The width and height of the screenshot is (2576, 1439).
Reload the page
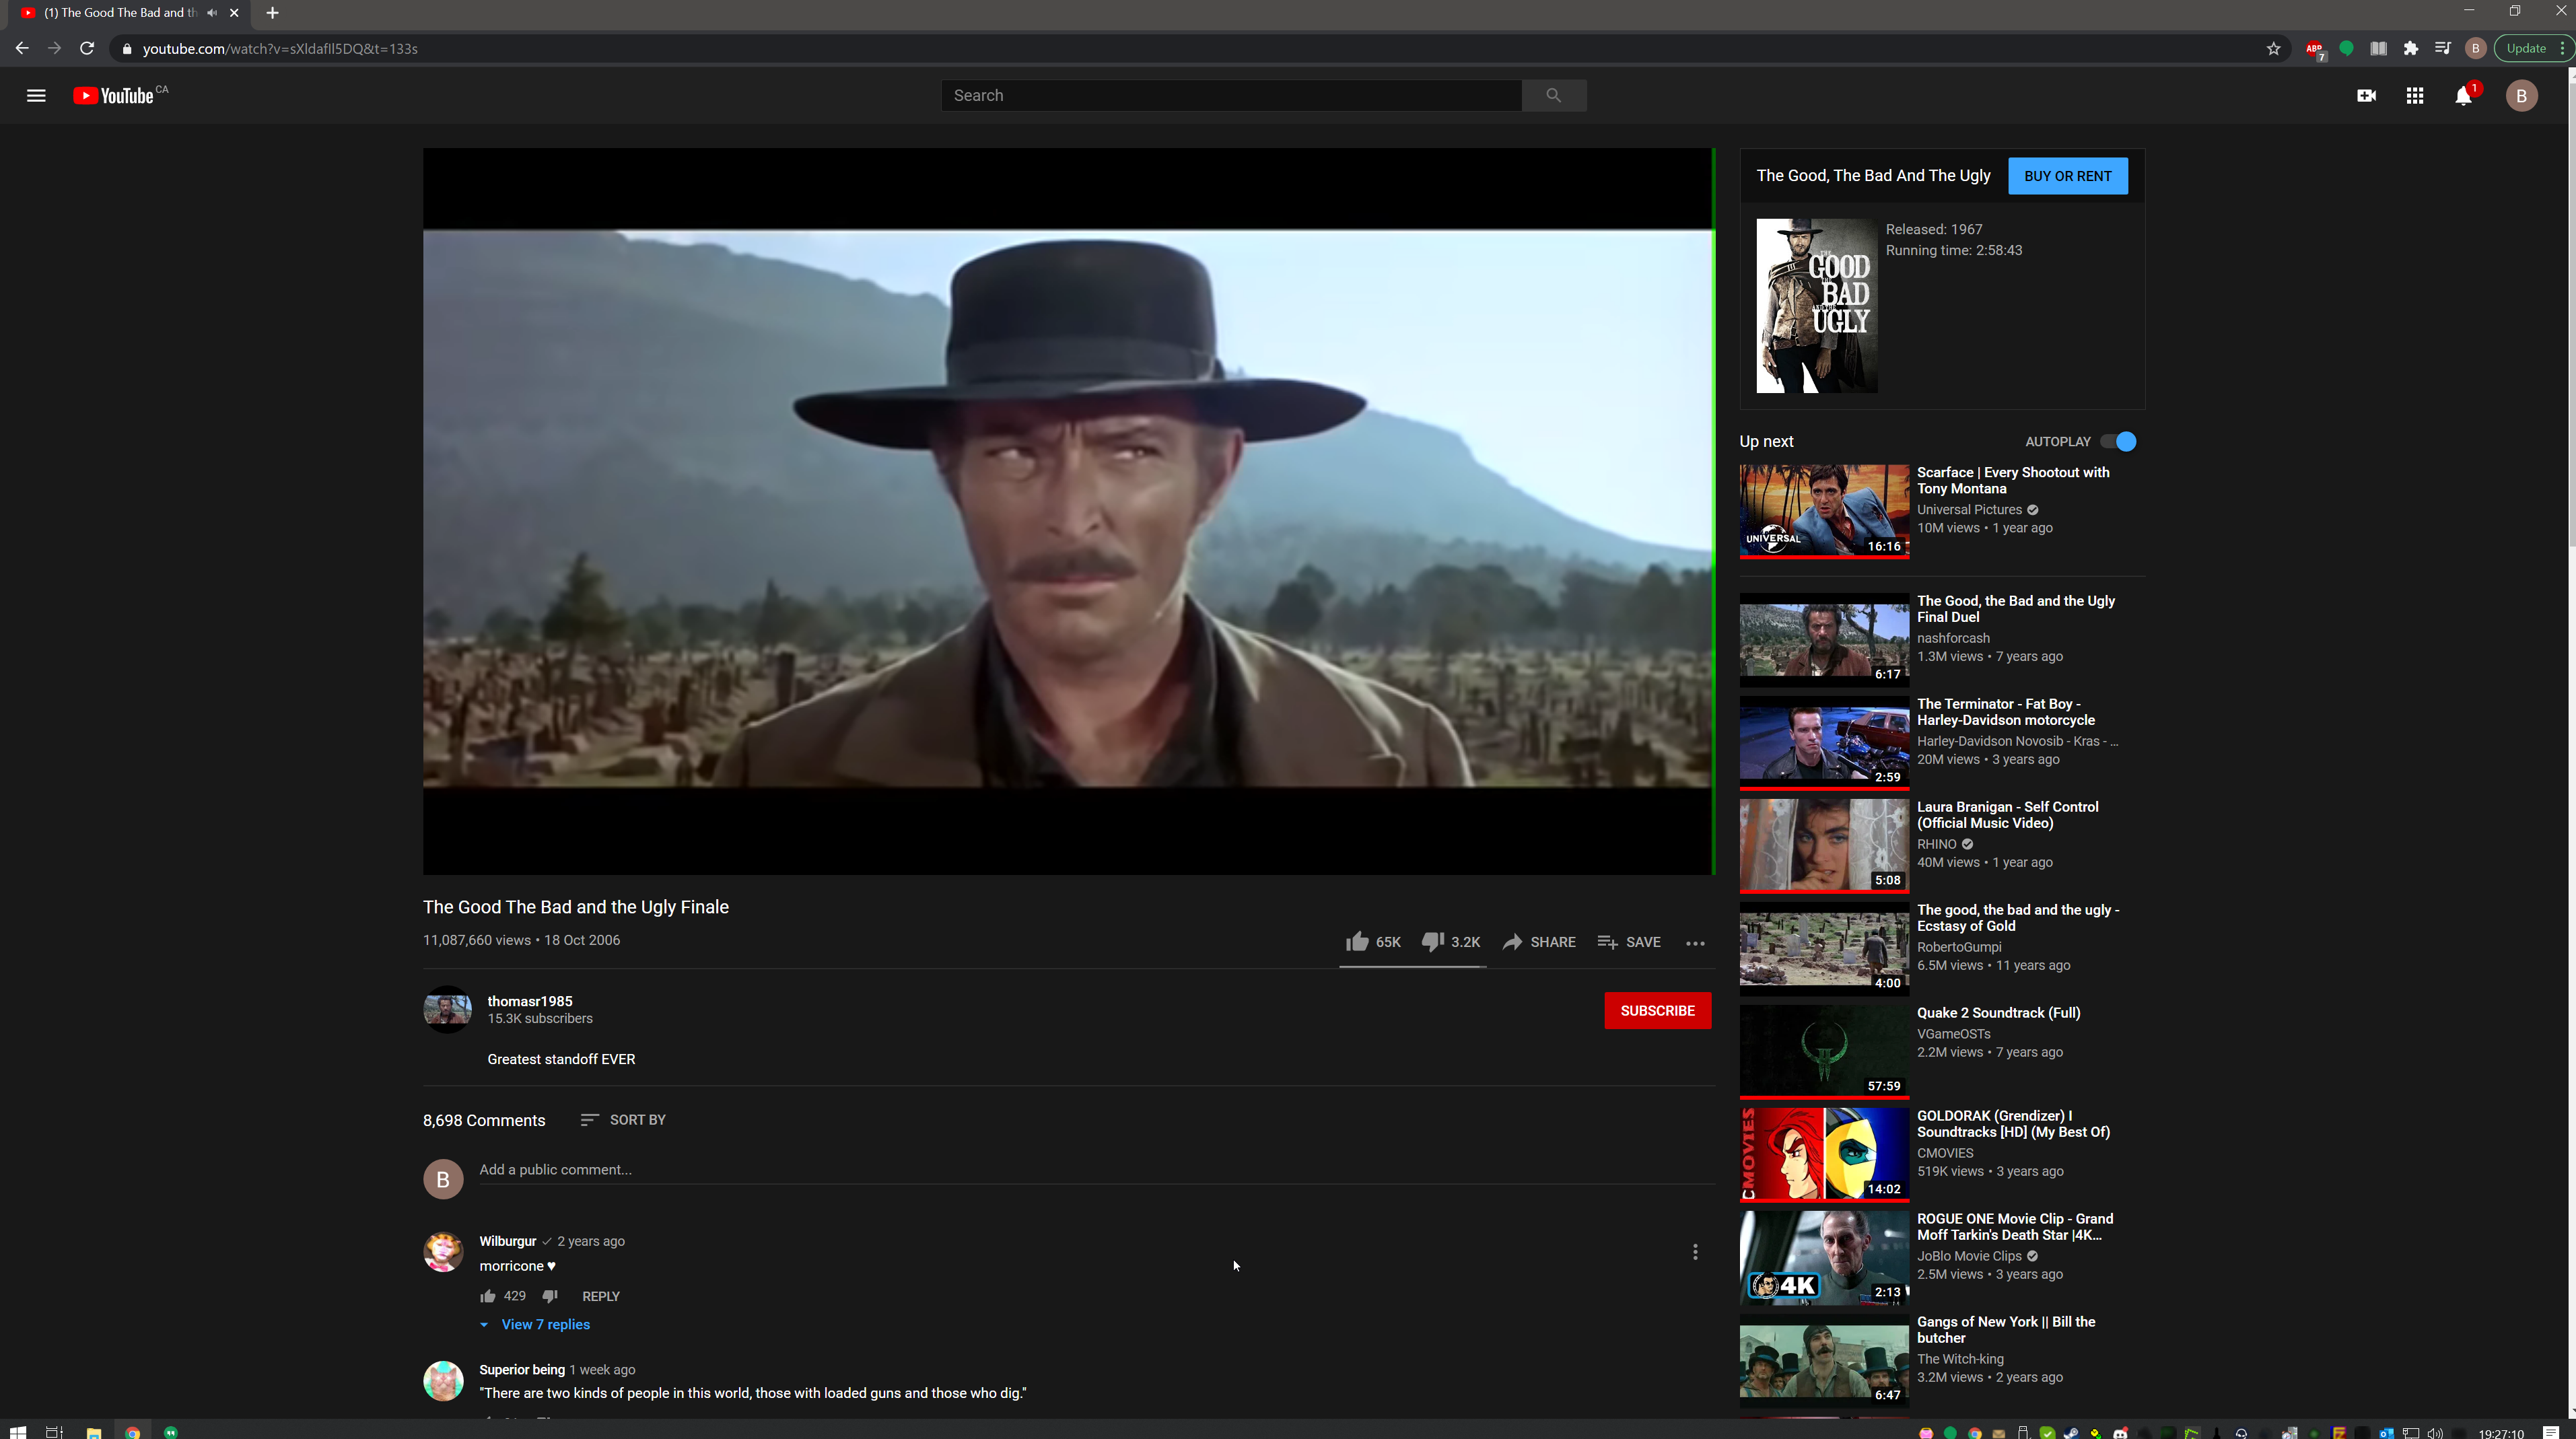(87, 48)
